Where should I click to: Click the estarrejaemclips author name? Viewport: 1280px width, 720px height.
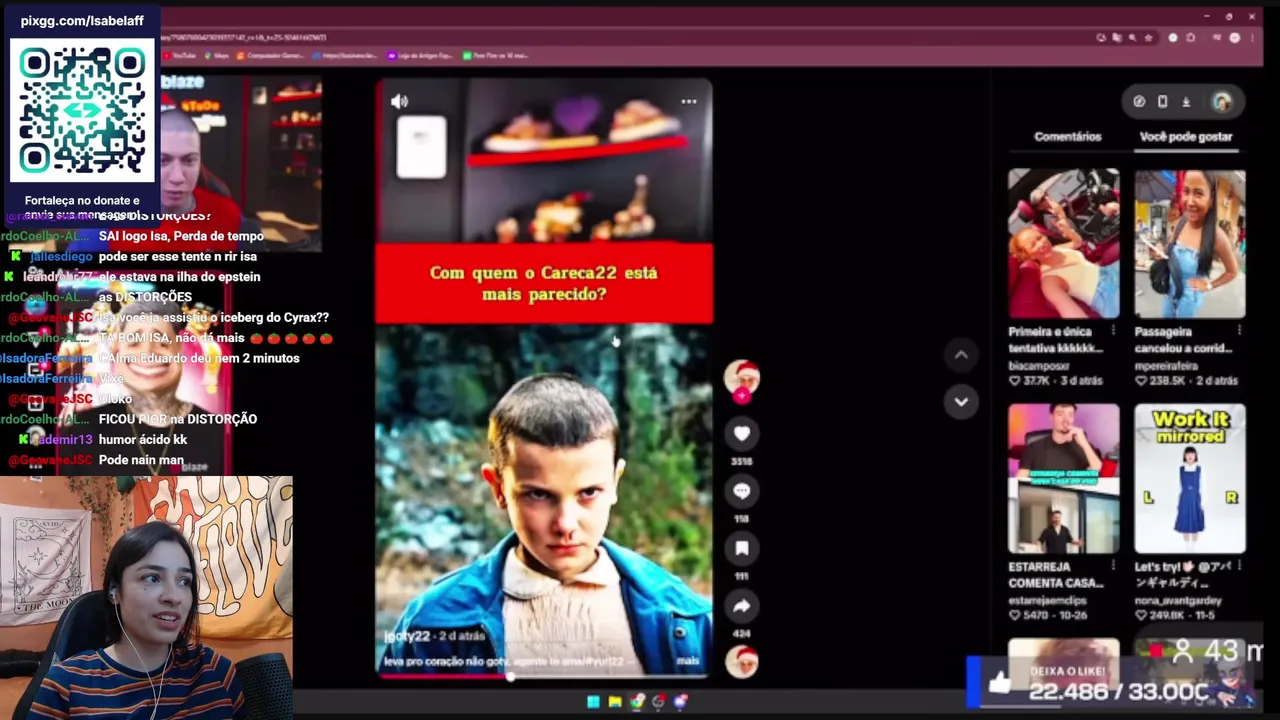tap(1046, 601)
